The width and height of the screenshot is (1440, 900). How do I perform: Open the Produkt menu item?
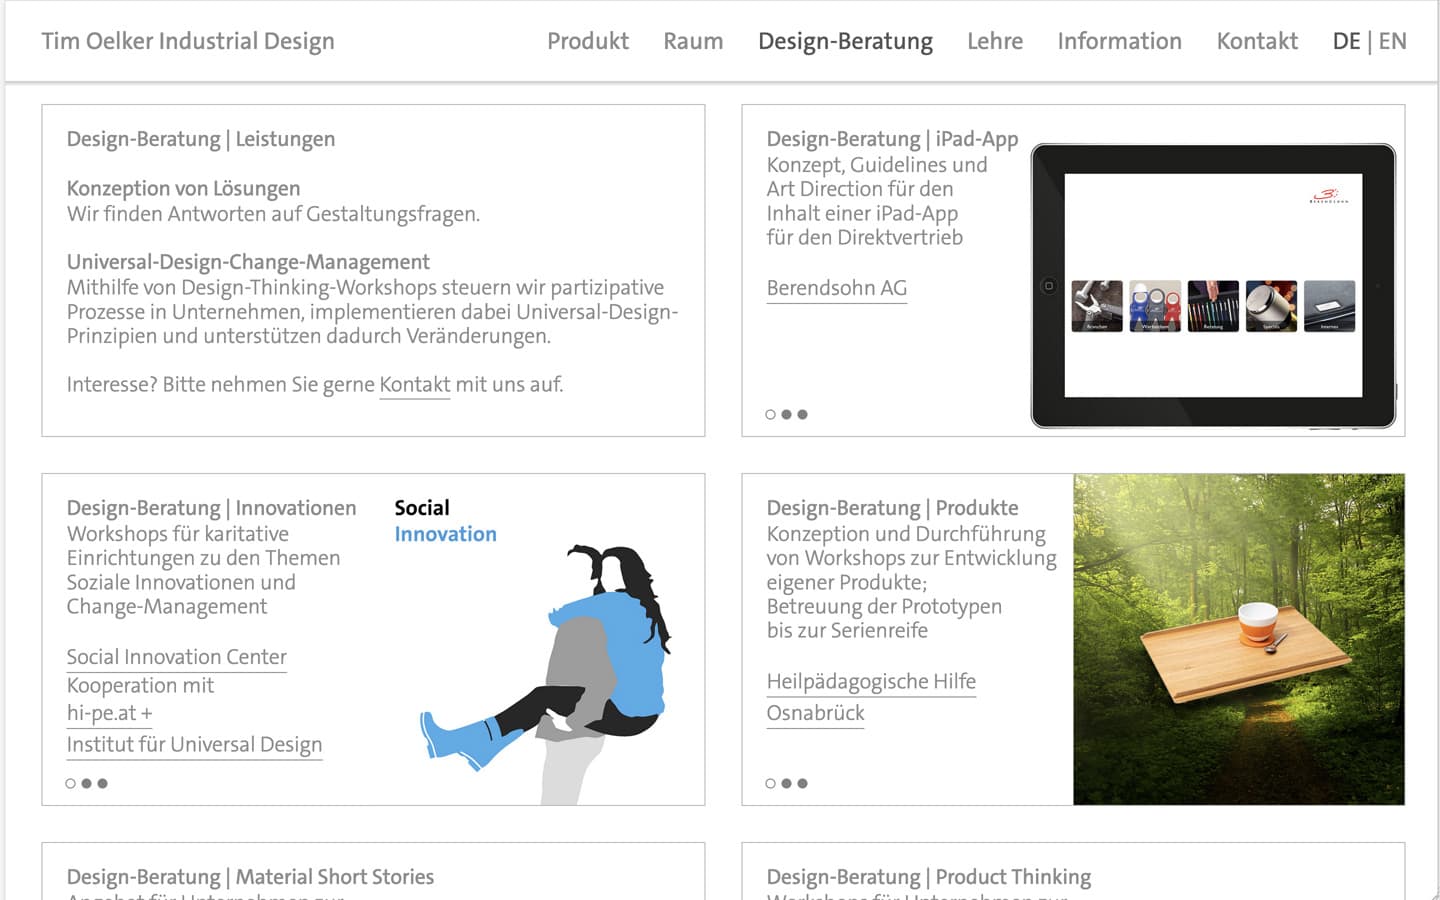[587, 41]
